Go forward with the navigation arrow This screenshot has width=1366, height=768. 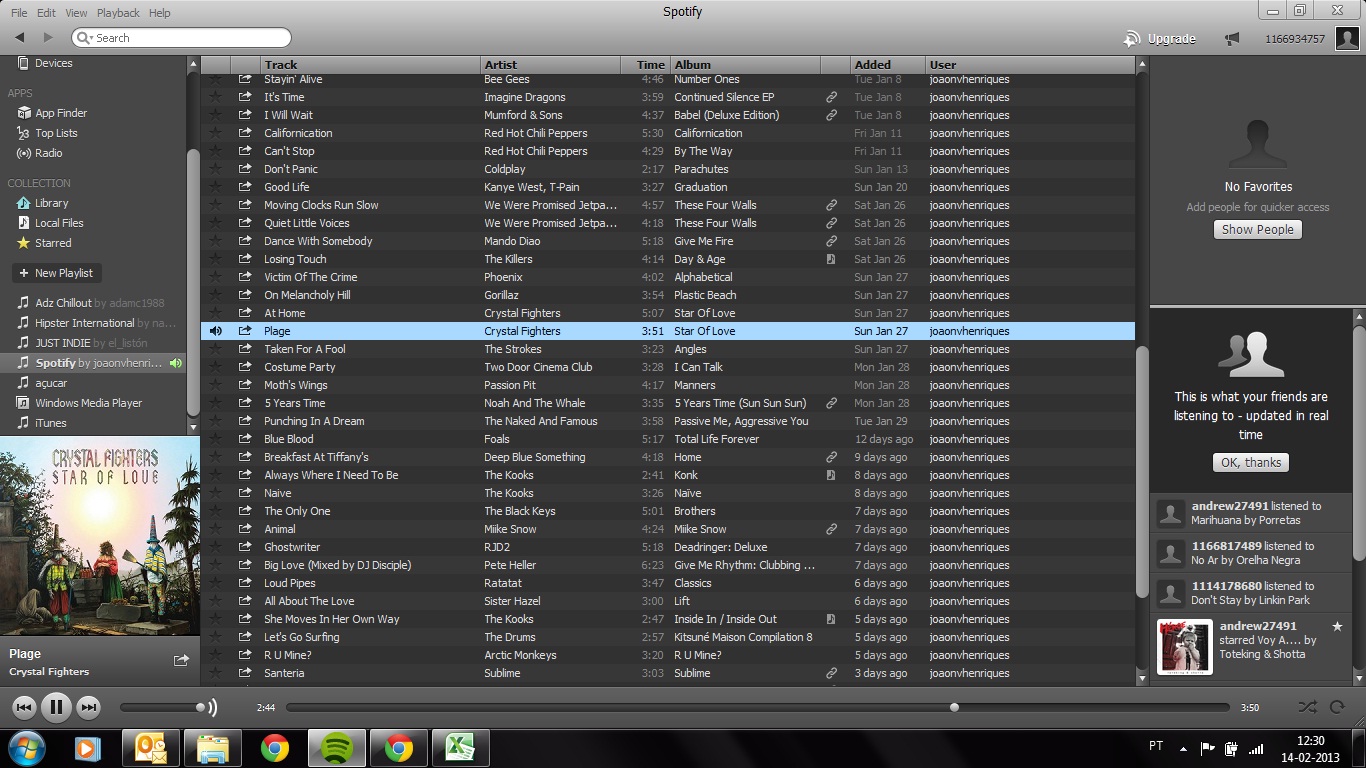pos(47,38)
